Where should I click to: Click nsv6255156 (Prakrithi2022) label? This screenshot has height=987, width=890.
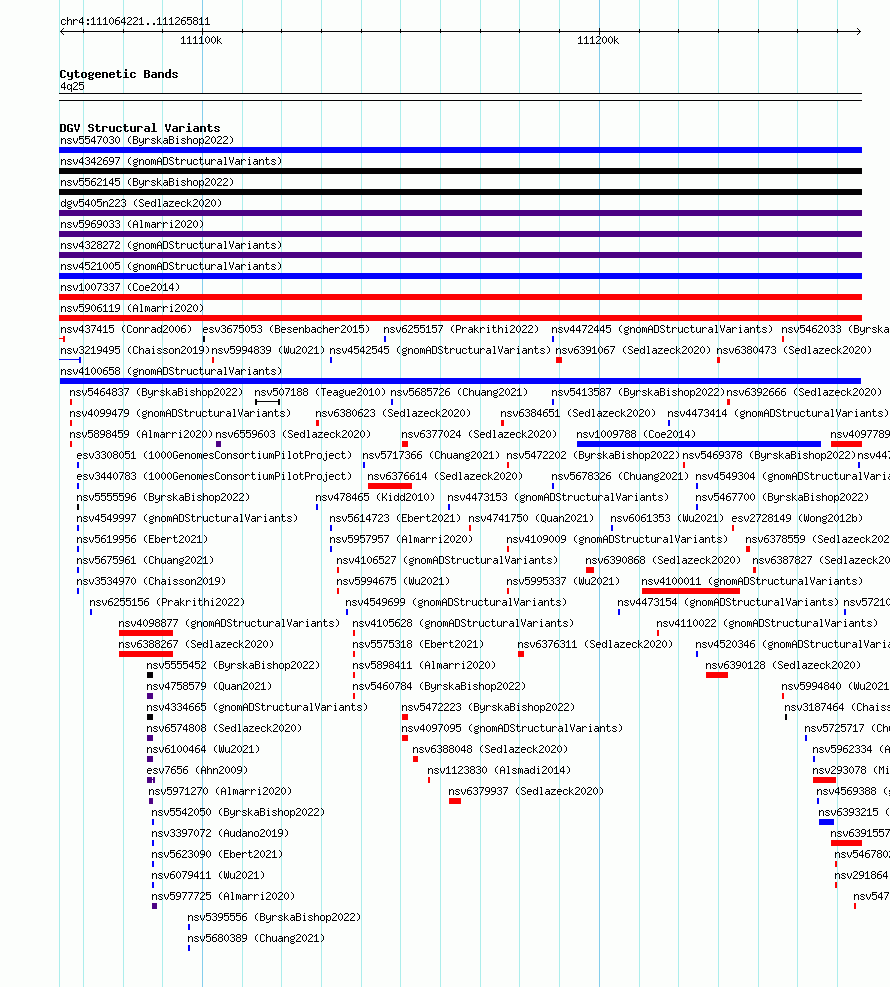click(x=167, y=602)
